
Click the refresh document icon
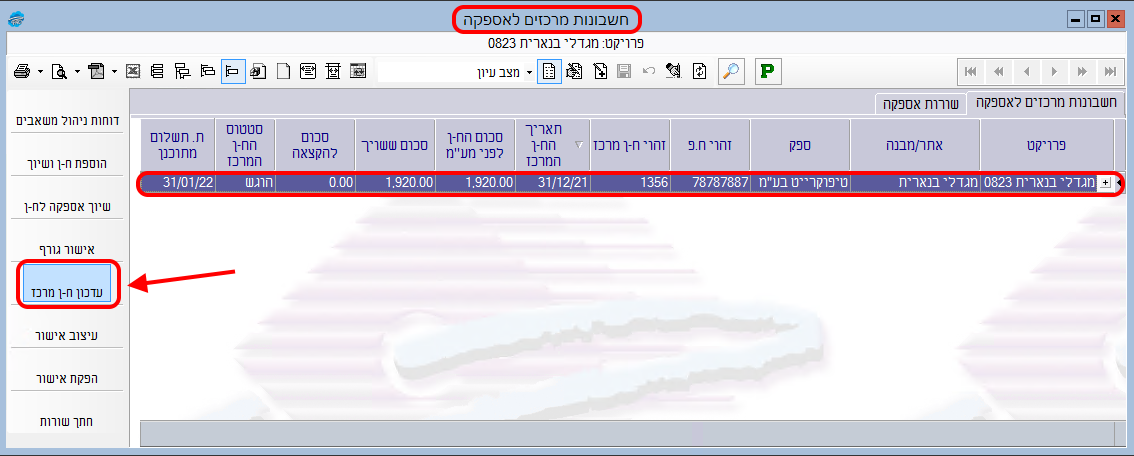[699, 71]
